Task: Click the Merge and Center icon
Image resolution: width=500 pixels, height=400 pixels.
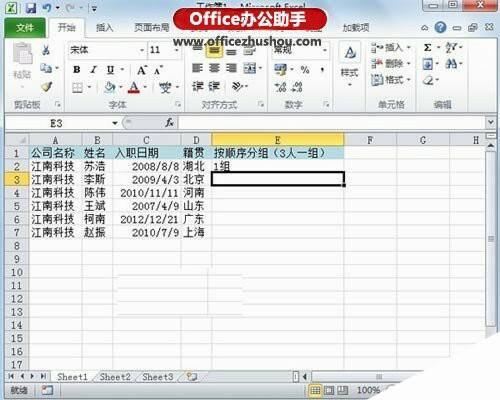Action: click(x=250, y=68)
